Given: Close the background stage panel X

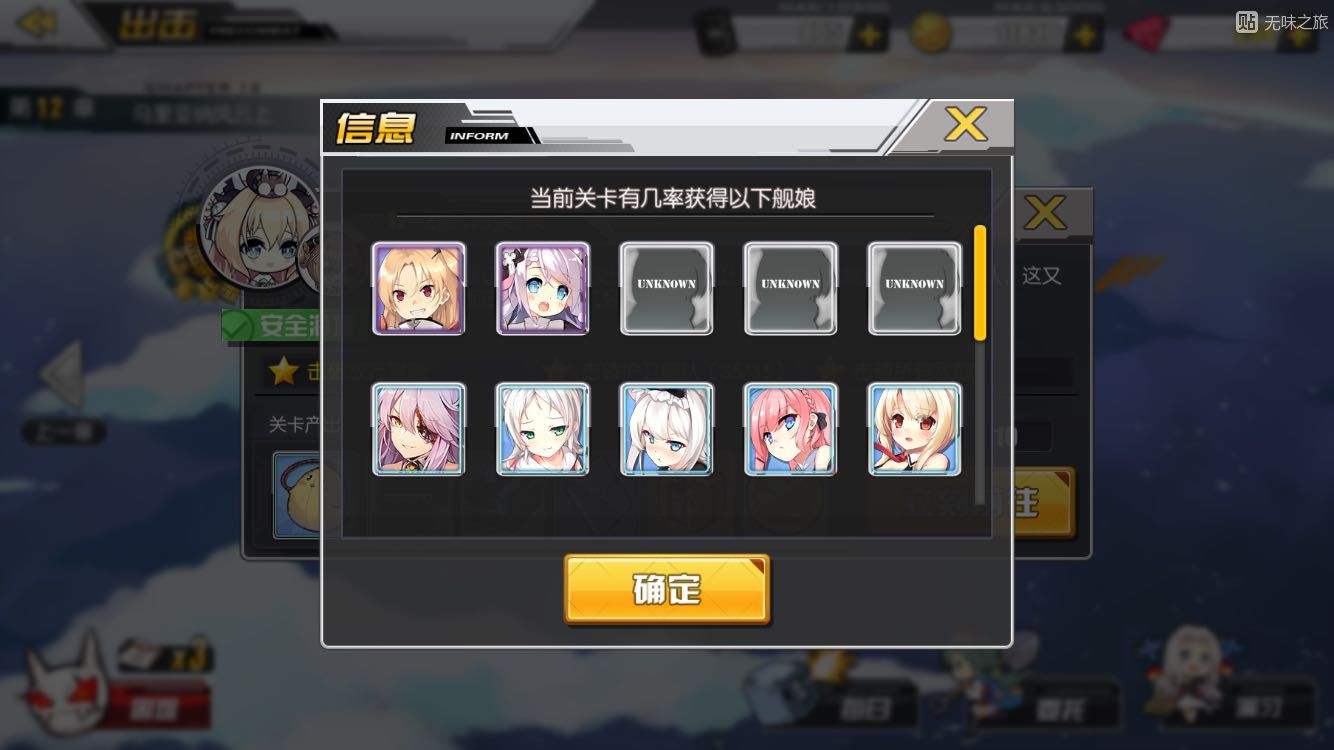Looking at the screenshot, I should (x=1045, y=213).
